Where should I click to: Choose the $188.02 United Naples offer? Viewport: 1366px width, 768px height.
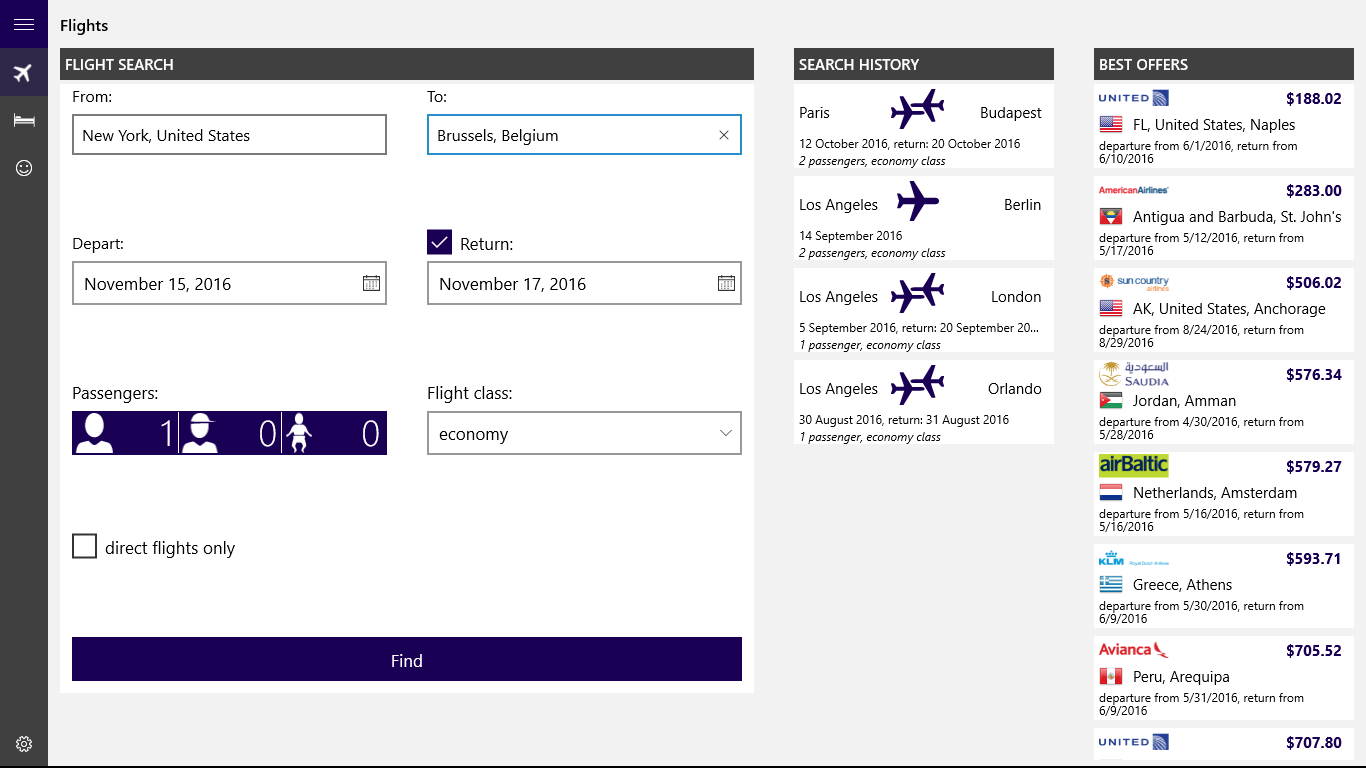tap(1223, 125)
